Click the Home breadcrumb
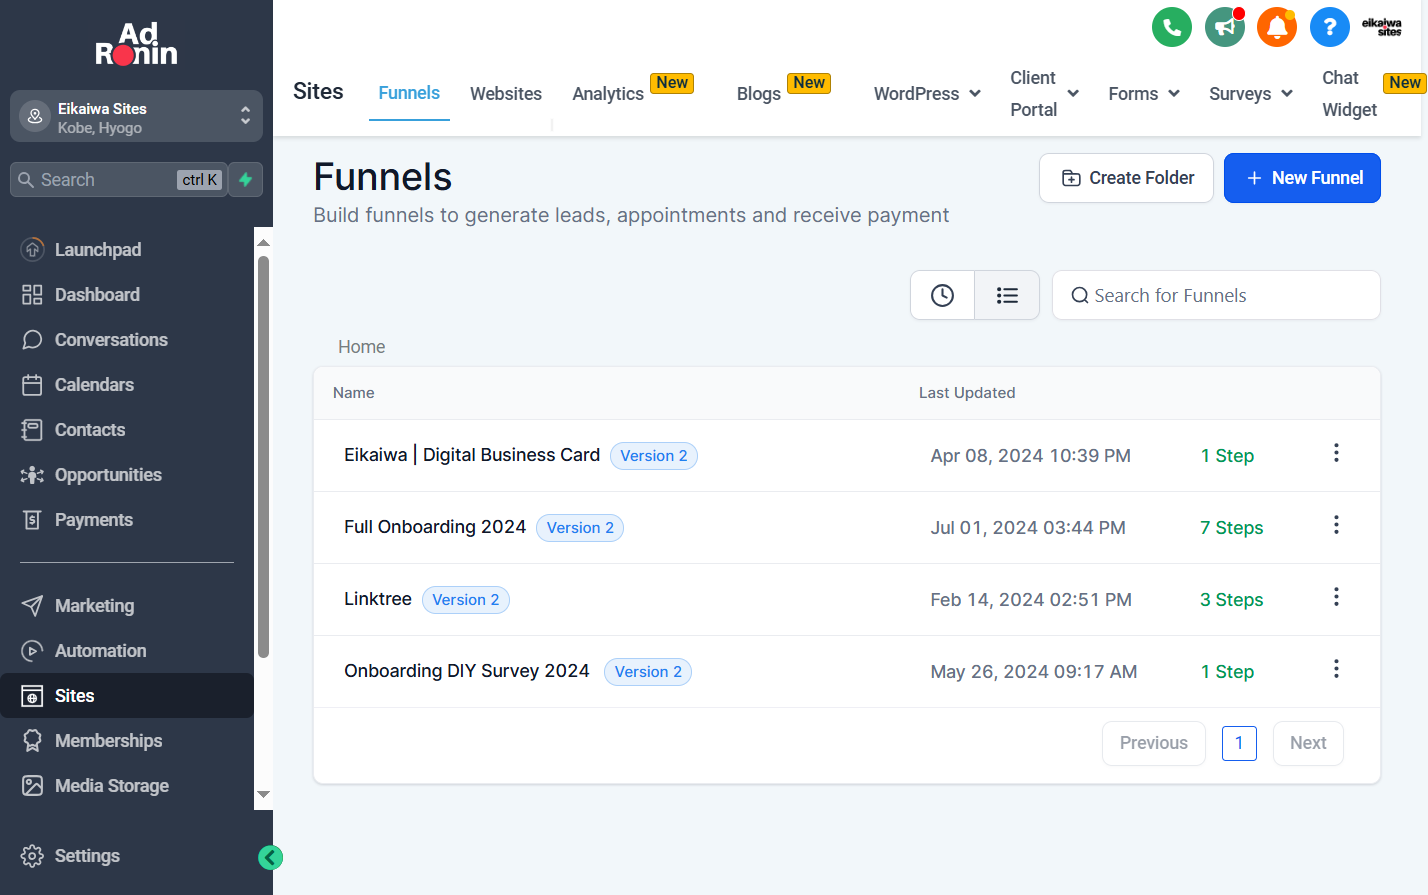 pos(361,347)
